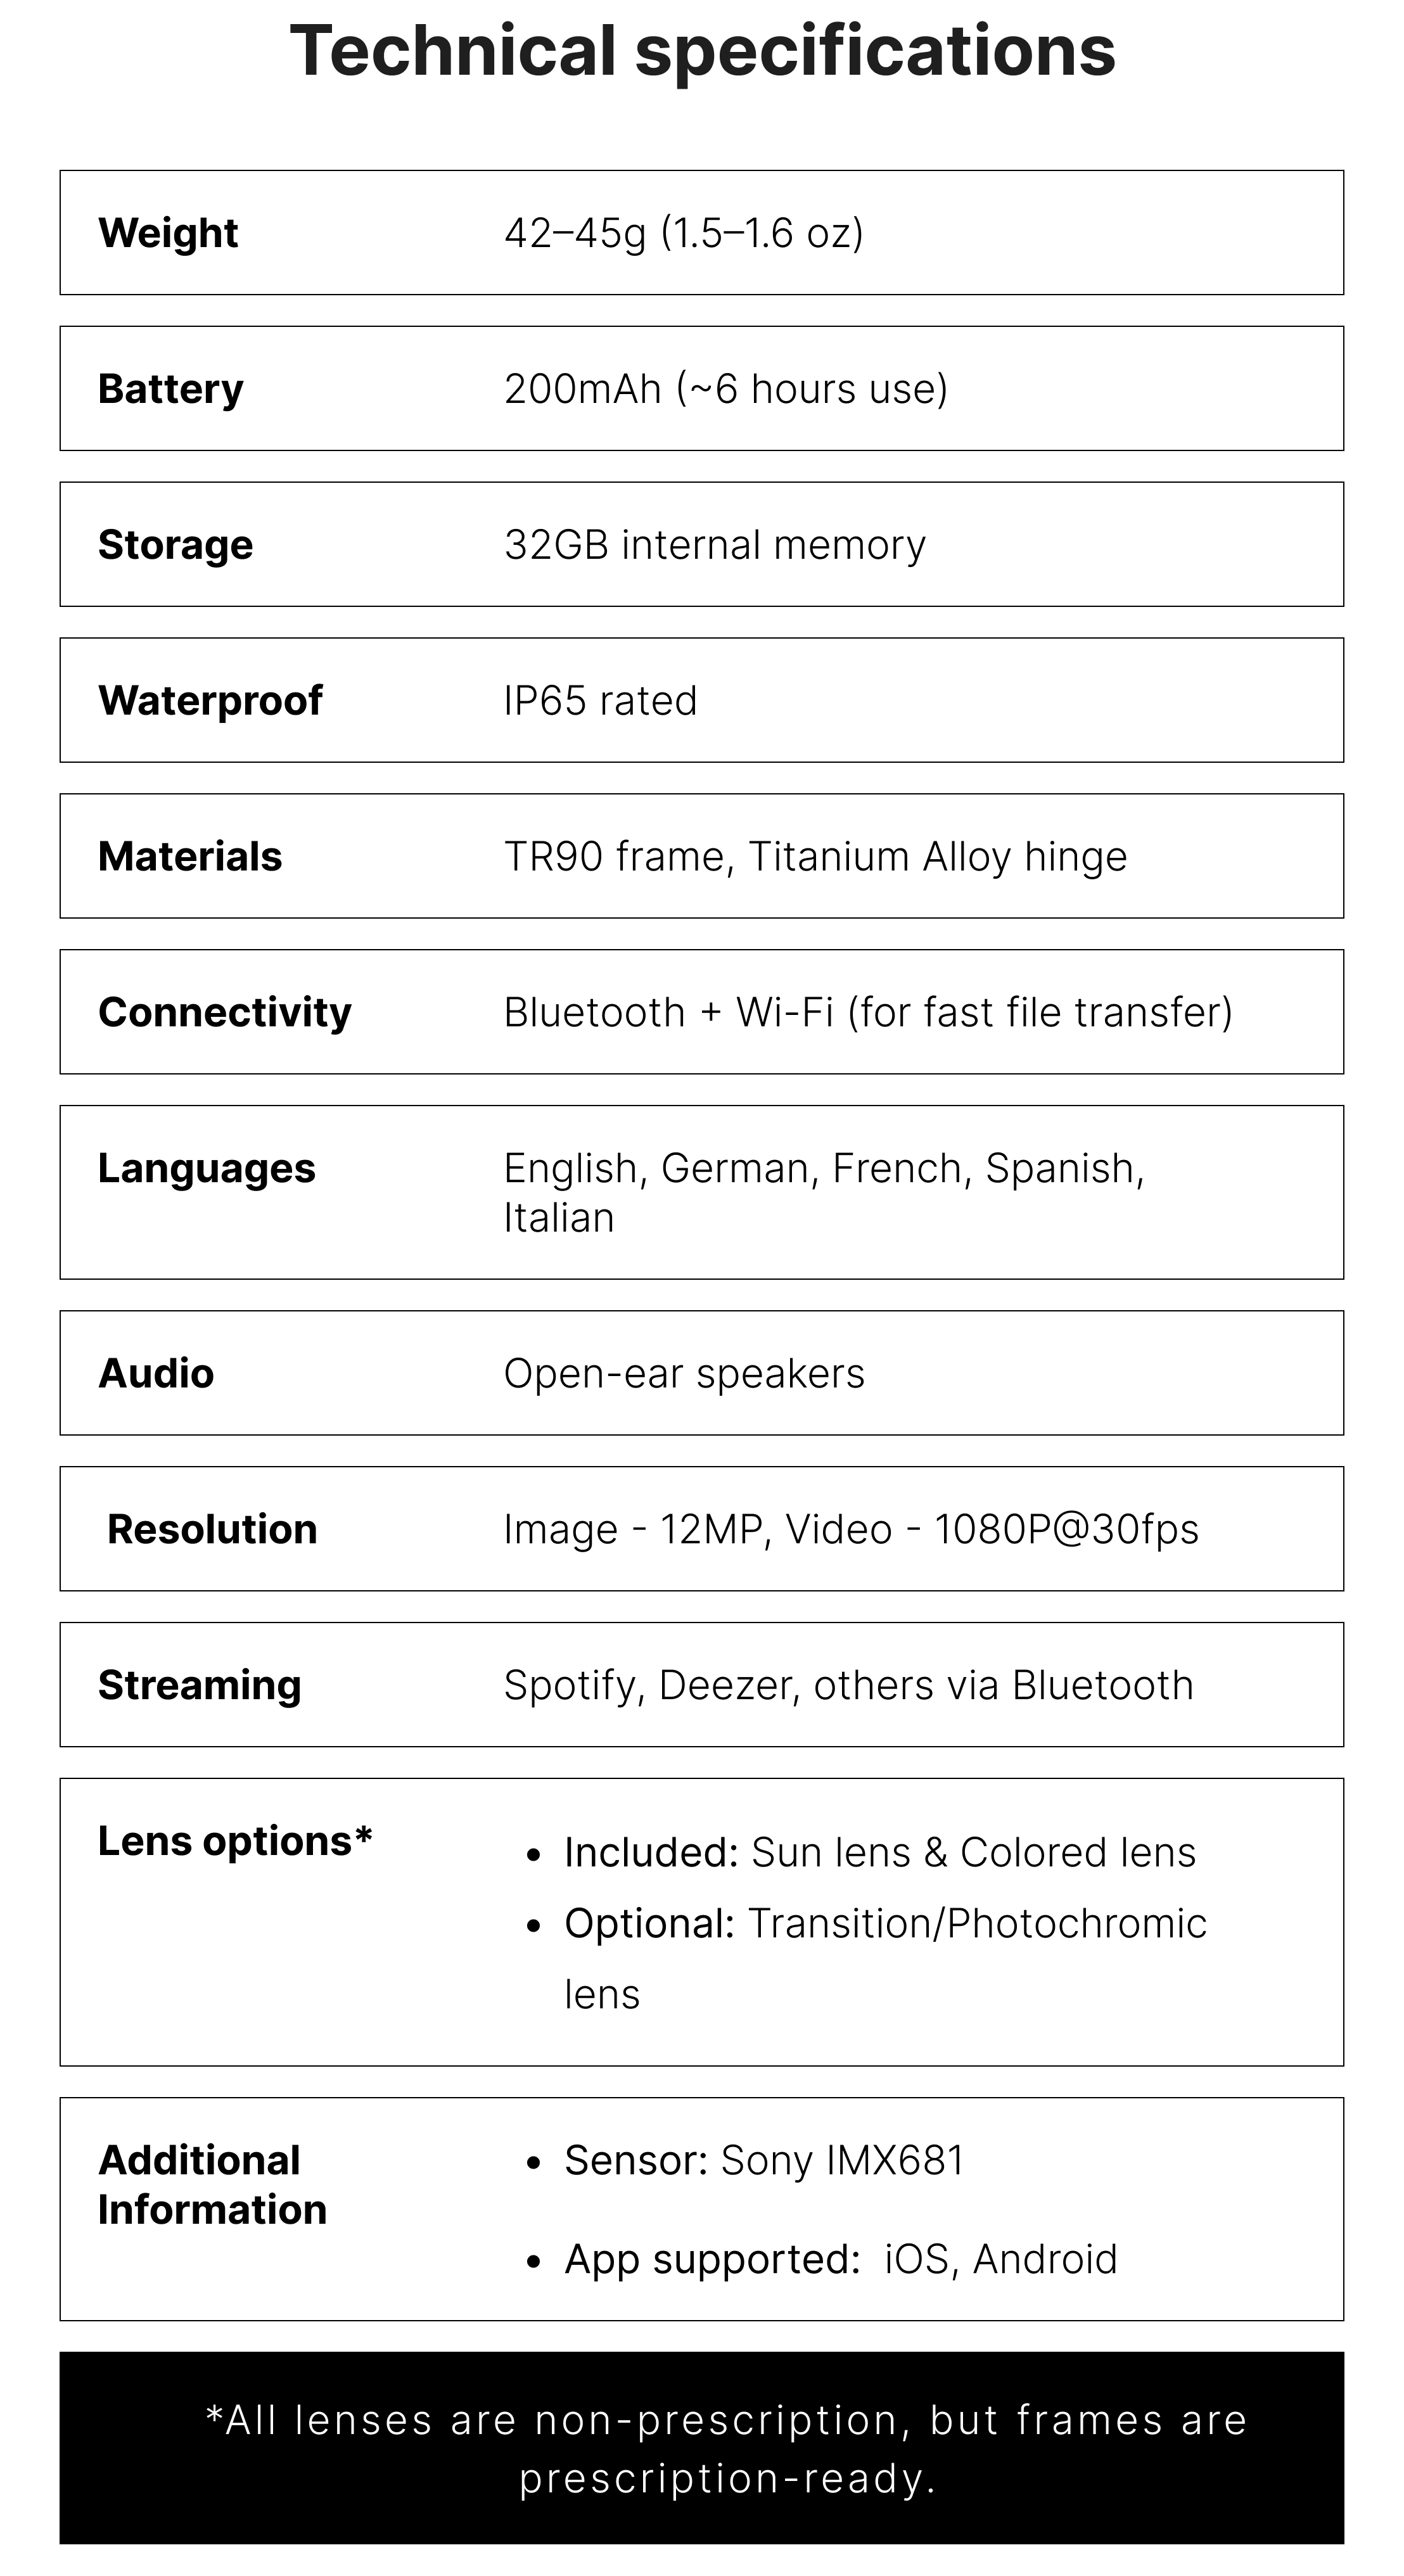Click the 42–45g weight value
The image size is (1404, 2576).
tap(684, 233)
